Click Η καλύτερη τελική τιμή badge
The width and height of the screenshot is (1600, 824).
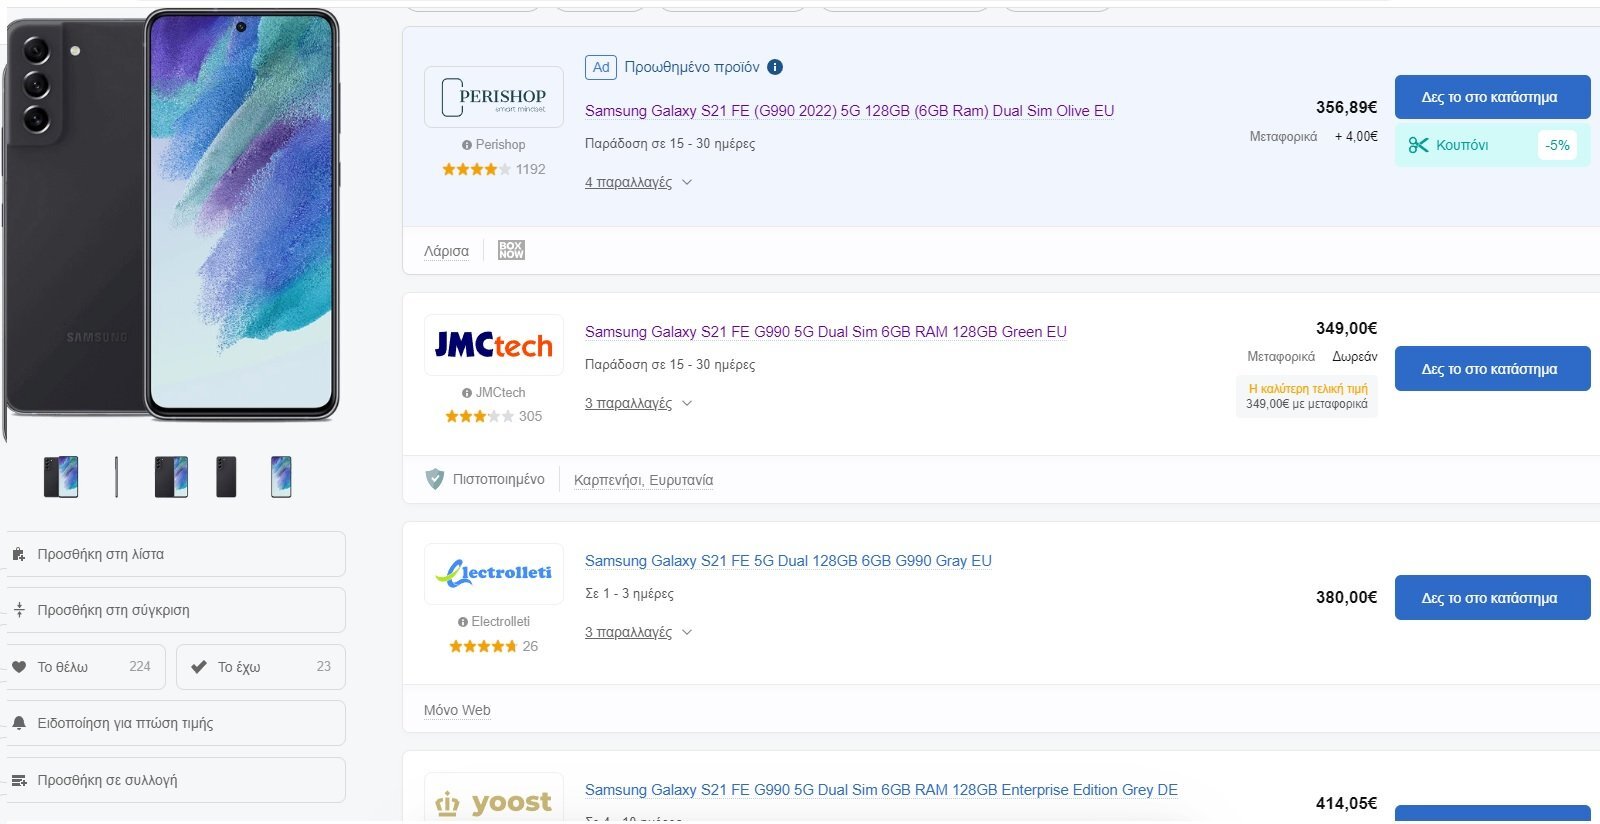pos(1307,396)
